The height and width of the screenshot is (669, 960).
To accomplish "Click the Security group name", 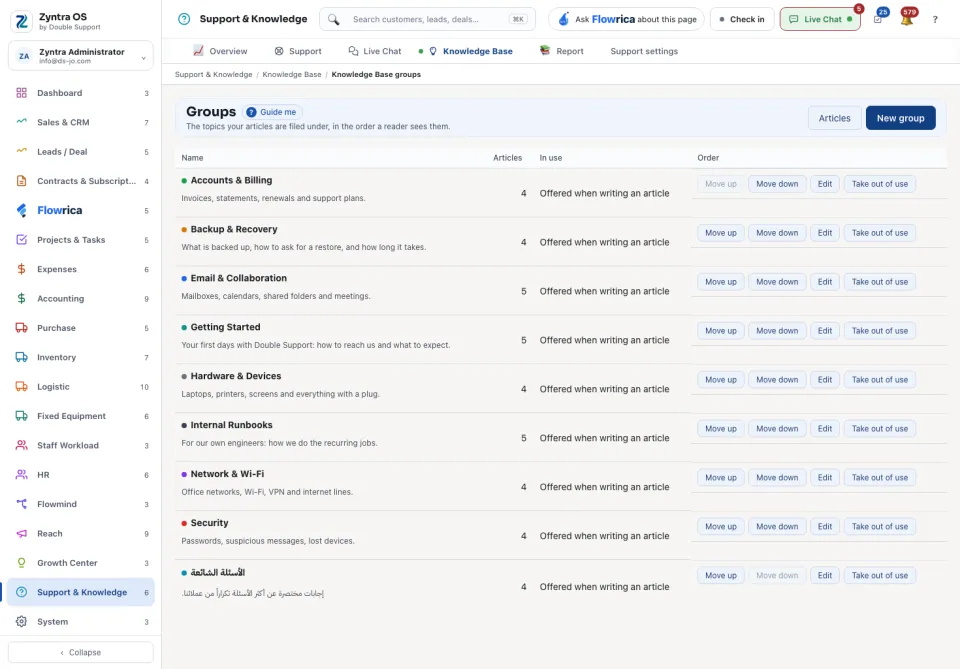I will [209, 523].
